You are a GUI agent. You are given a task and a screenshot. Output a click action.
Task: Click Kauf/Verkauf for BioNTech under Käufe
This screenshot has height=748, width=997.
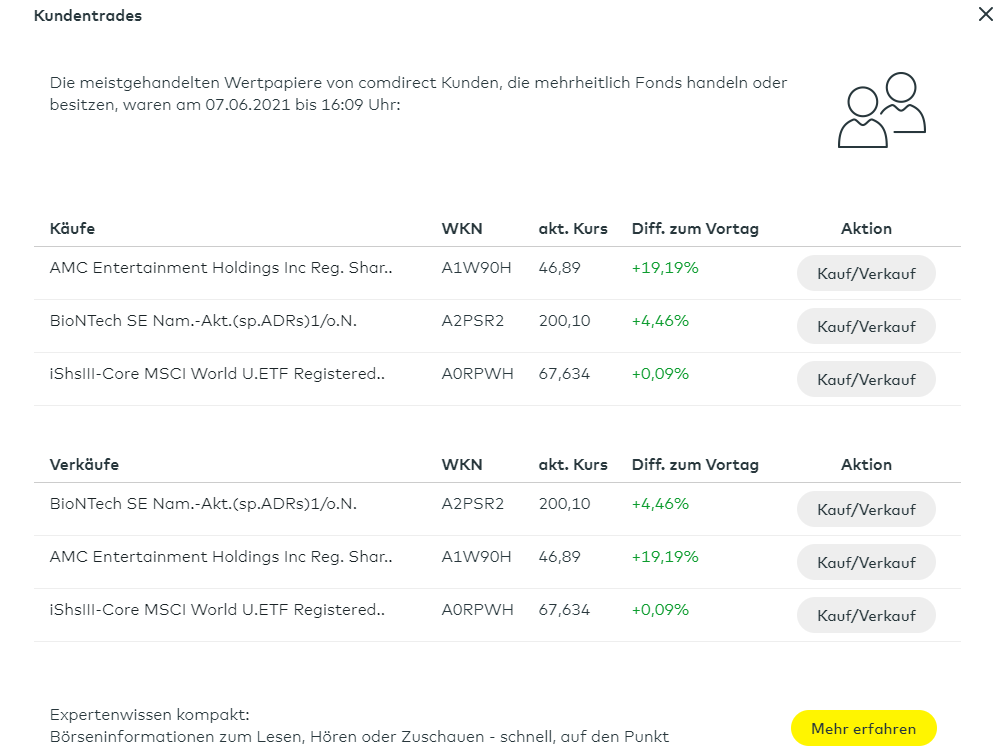[x=866, y=326]
